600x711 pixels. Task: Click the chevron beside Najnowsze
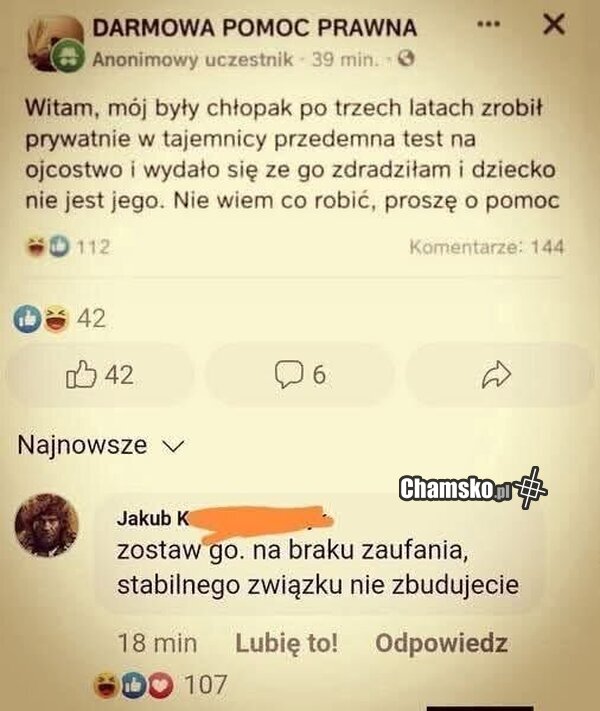tap(173, 447)
